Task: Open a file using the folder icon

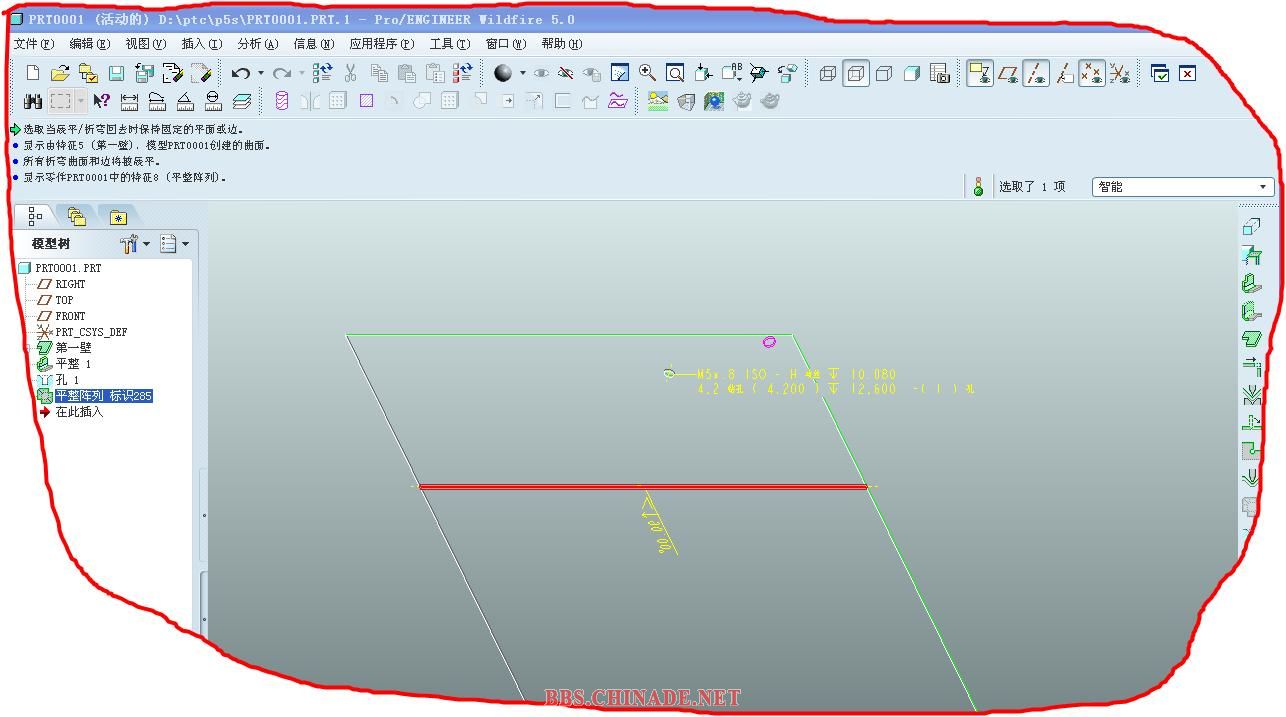Action: (x=60, y=73)
